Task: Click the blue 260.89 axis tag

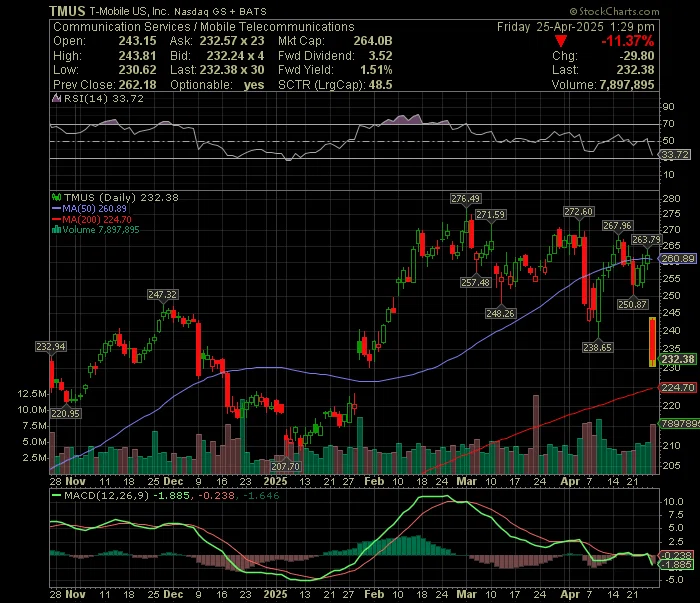Action: click(679, 258)
